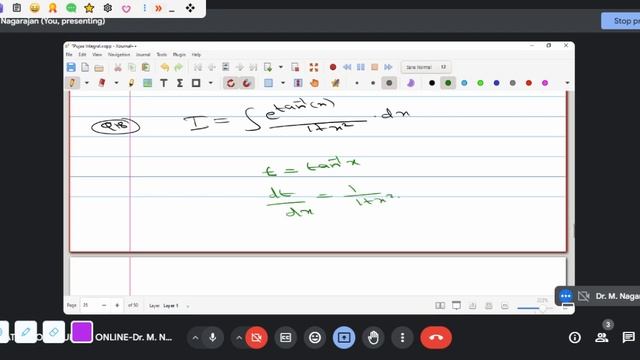Screen dimensions: 640x360
Task: Stop the audio playback
Action: (x=374, y=67)
